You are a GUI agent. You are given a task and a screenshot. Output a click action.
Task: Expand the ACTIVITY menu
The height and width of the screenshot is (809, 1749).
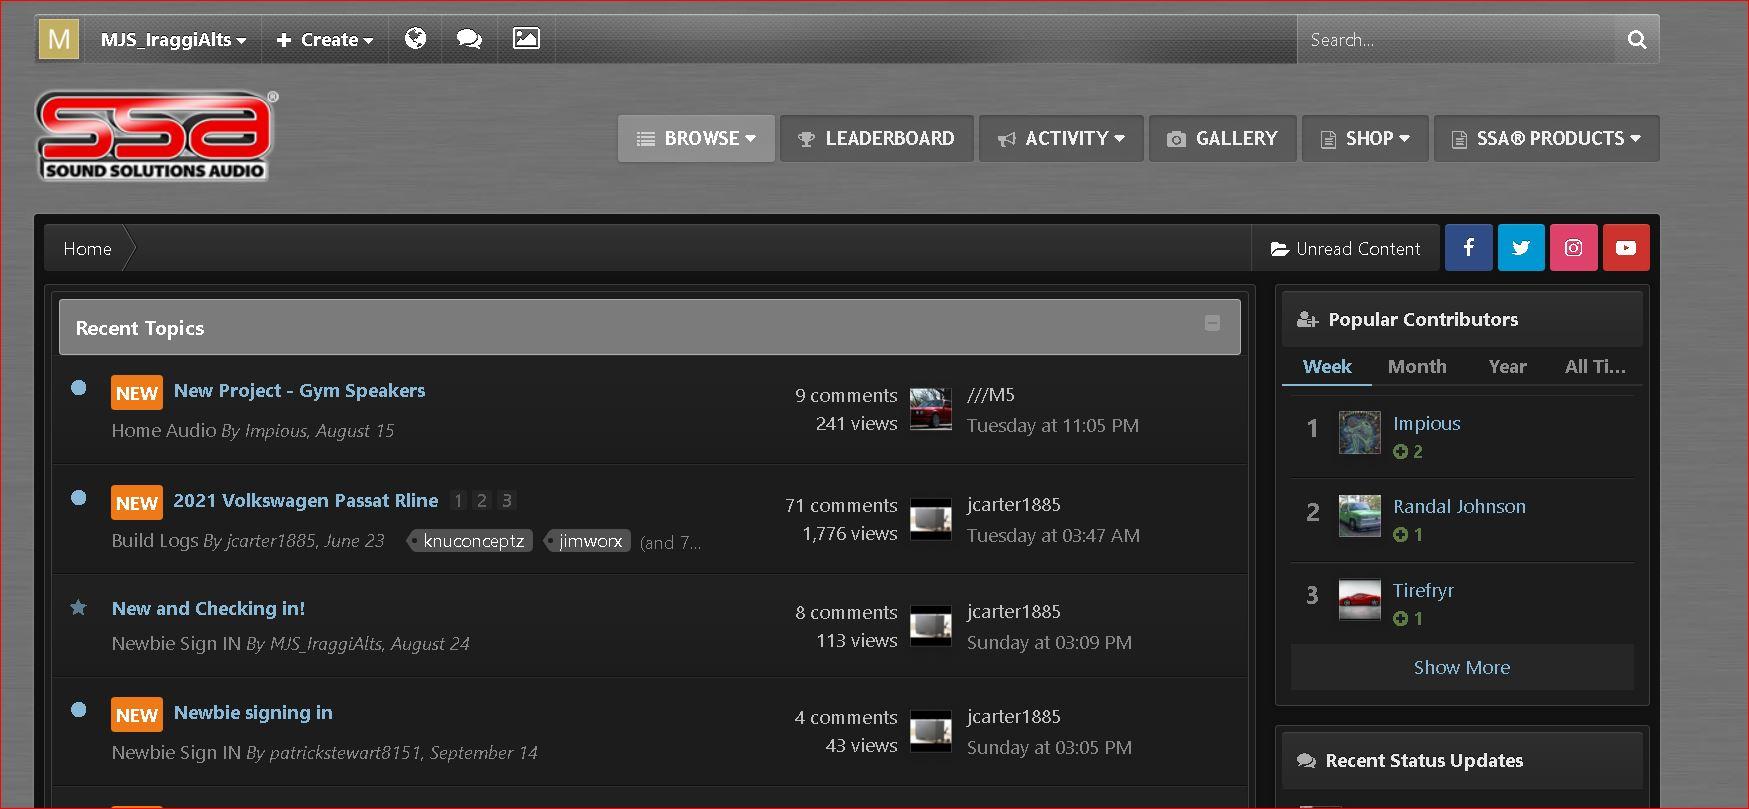pos(1061,138)
